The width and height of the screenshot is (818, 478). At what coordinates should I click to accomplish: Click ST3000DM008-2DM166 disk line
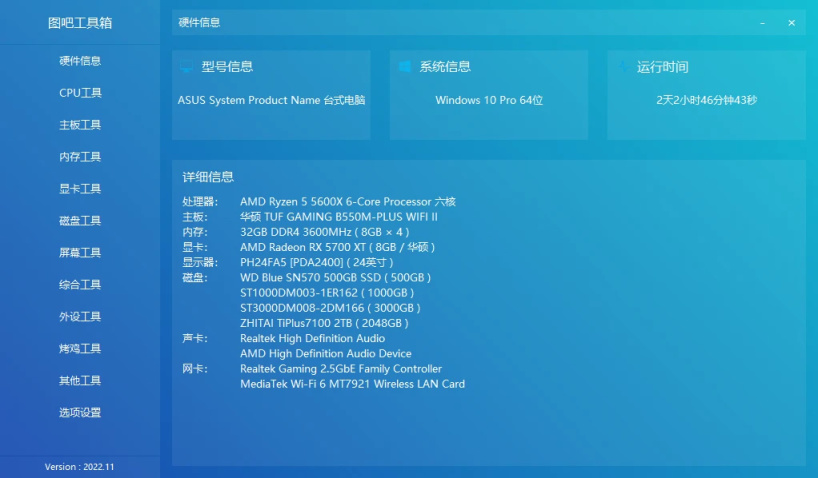[x=330, y=308]
